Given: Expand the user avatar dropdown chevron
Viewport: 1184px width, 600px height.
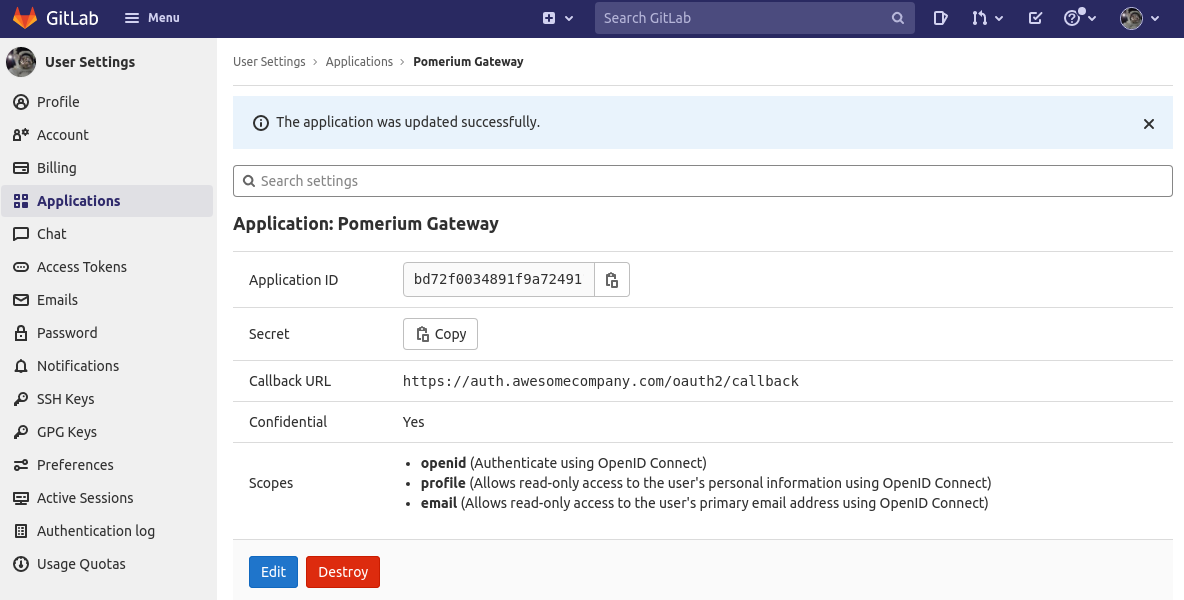Looking at the screenshot, I should point(1155,18).
